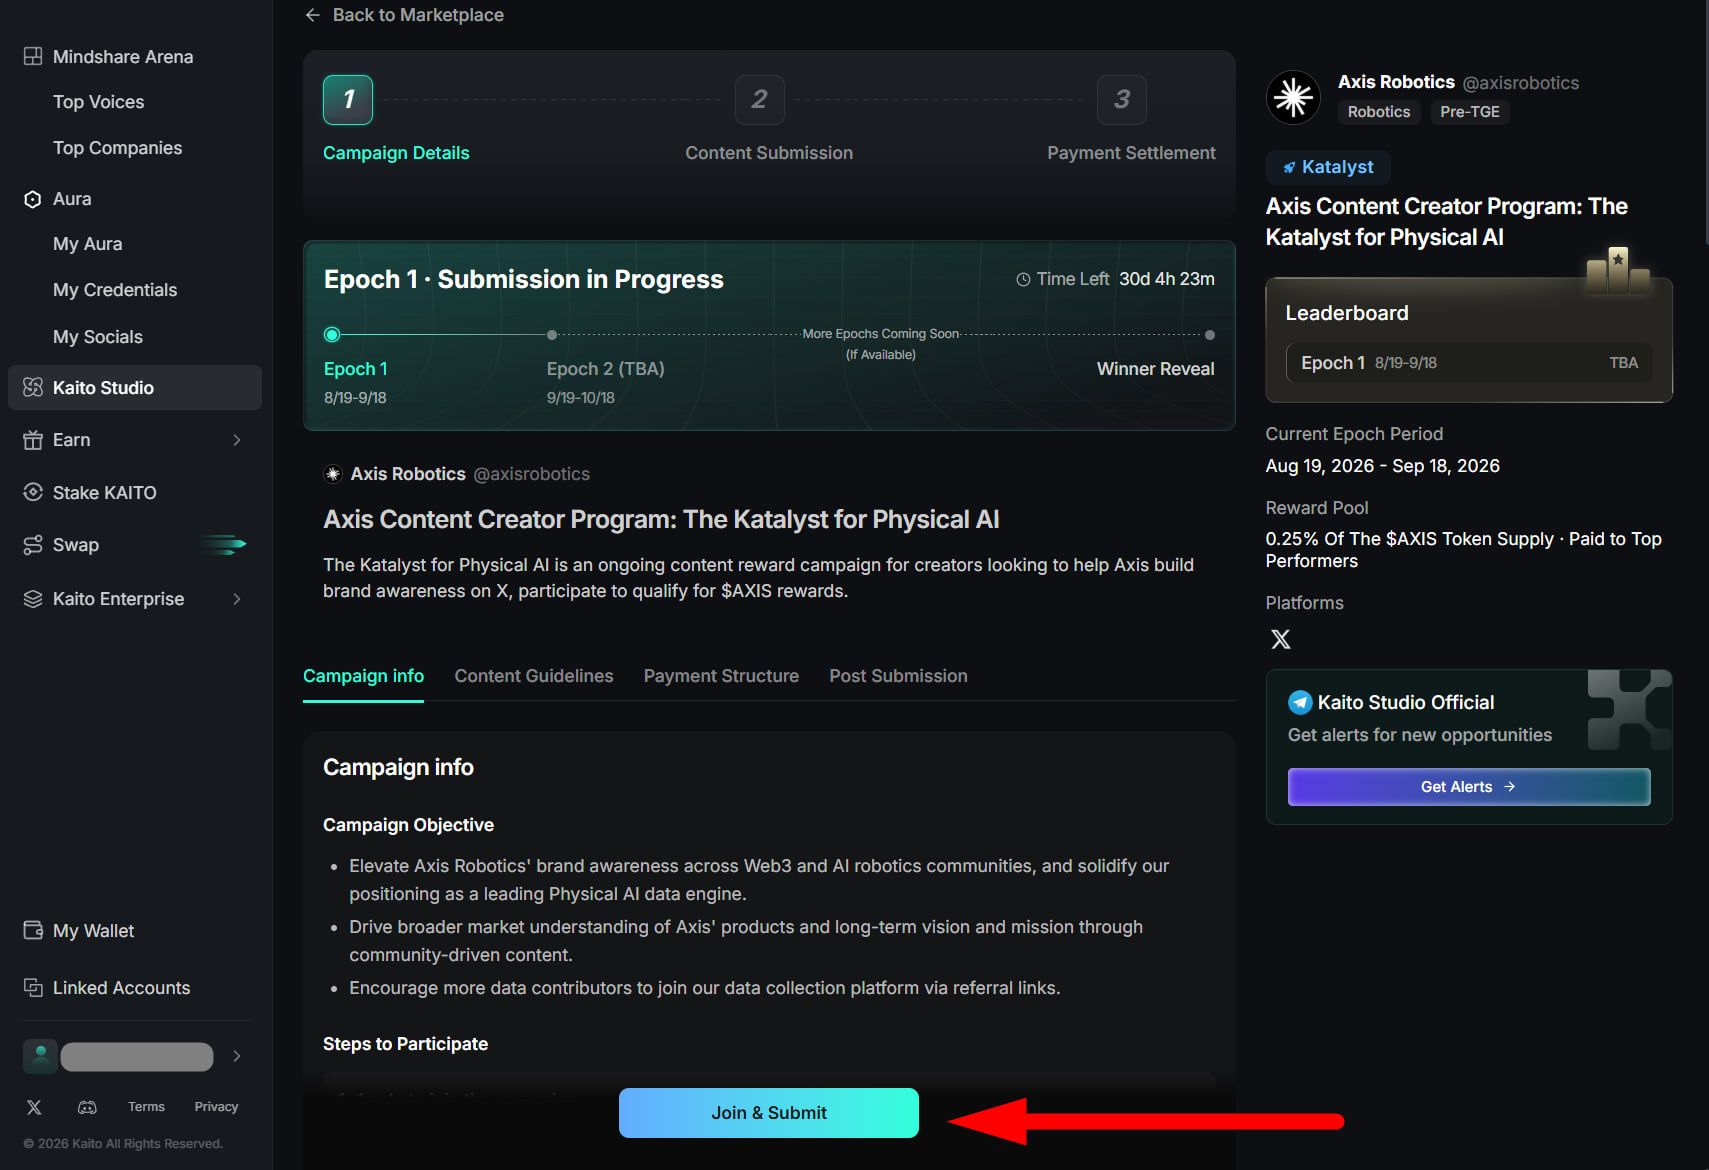Expand the user account chevron
The width and height of the screenshot is (1709, 1170).
pos(237,1056)
